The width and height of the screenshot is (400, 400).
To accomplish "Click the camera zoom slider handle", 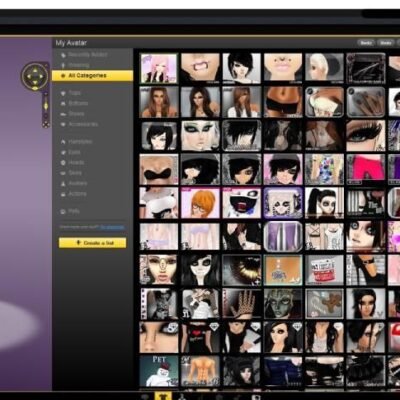I will [x=46, y=106].
